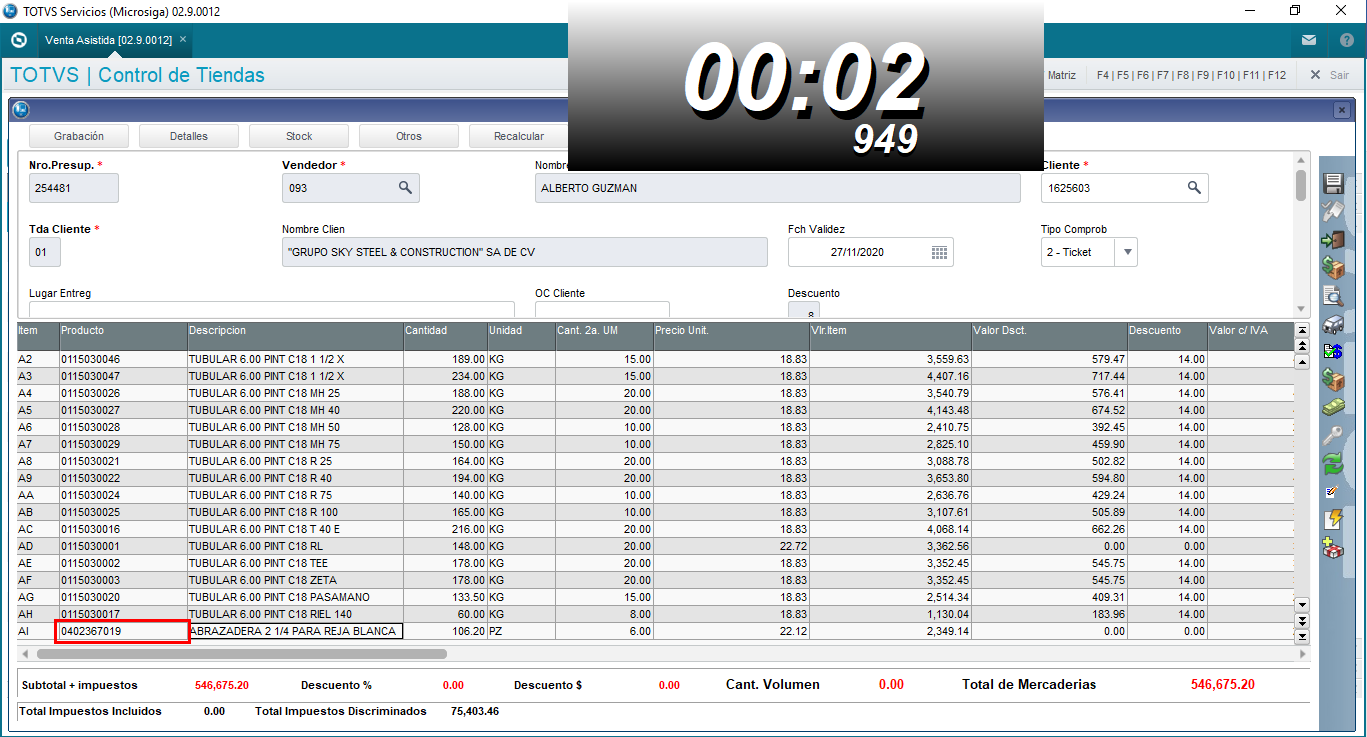Click the Detalles button
1367x737 pixels.
[x=189, y=136]
